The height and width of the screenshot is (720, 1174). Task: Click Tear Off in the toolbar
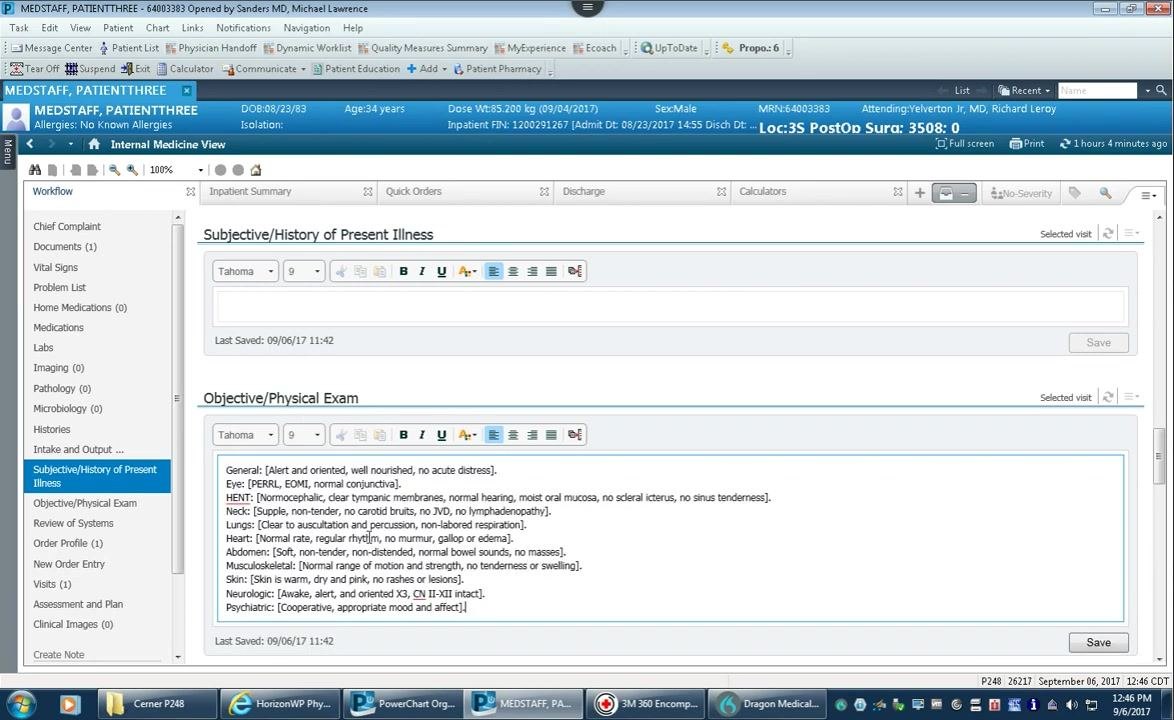(34, 69)
